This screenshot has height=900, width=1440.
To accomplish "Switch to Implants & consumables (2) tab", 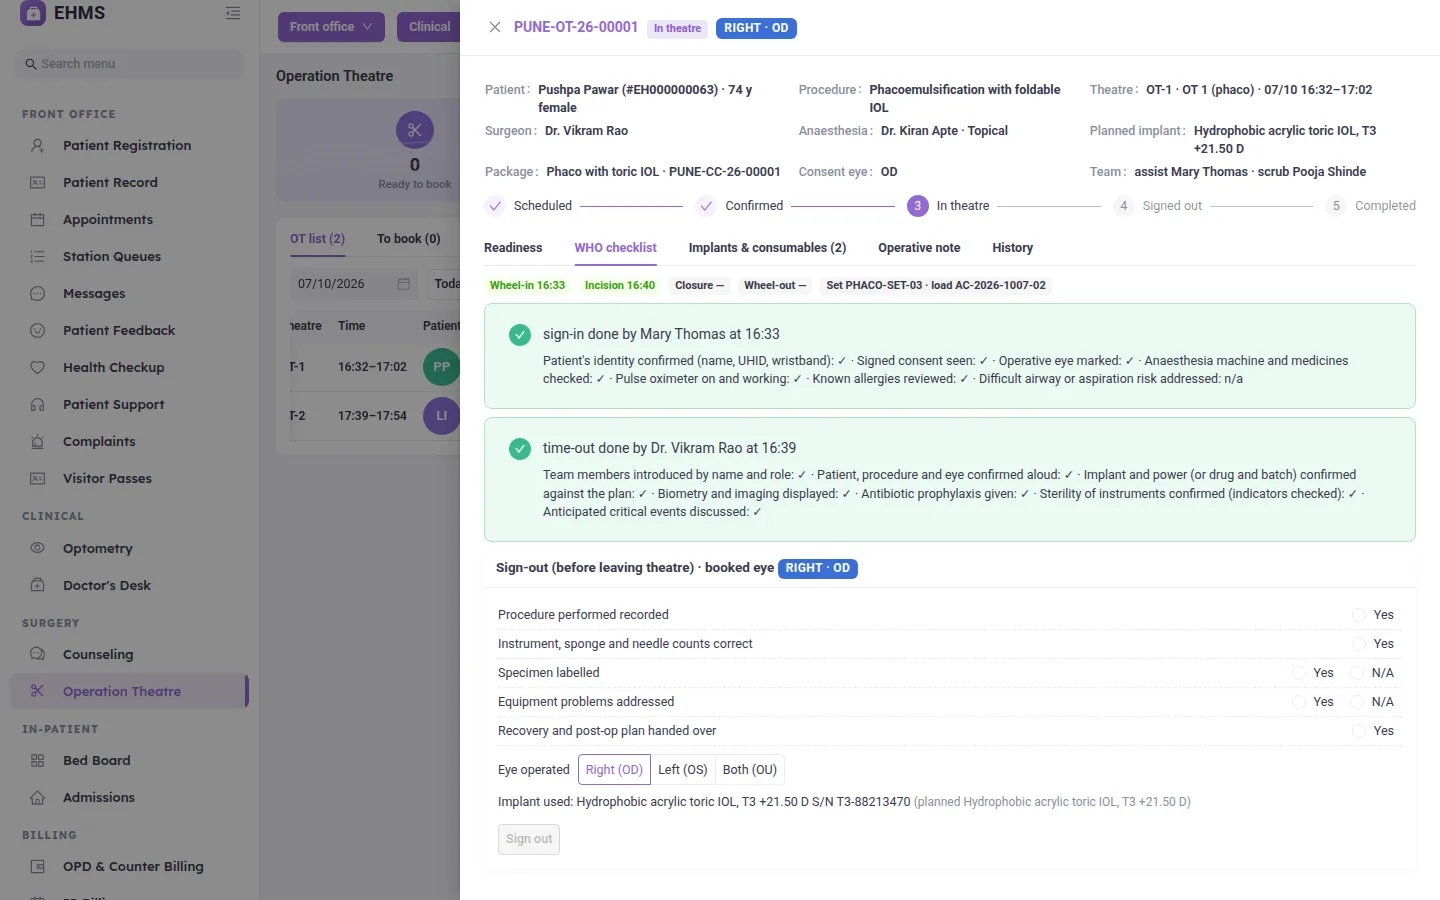I will 767,248.
